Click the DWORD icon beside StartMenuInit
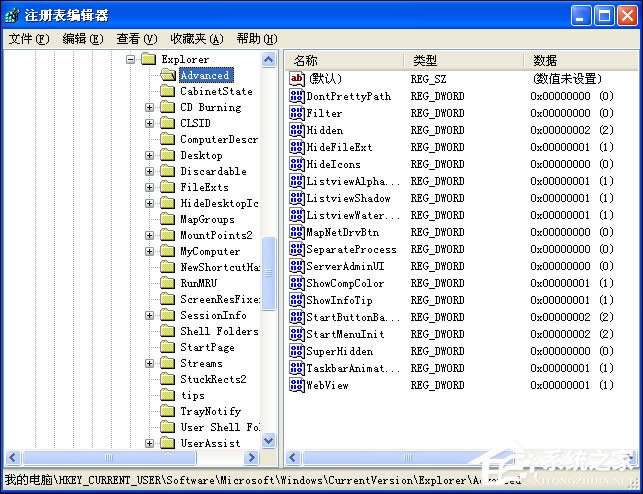Image resolution: width=643 pixels, height=494 pixels. (x=297, y=334)
